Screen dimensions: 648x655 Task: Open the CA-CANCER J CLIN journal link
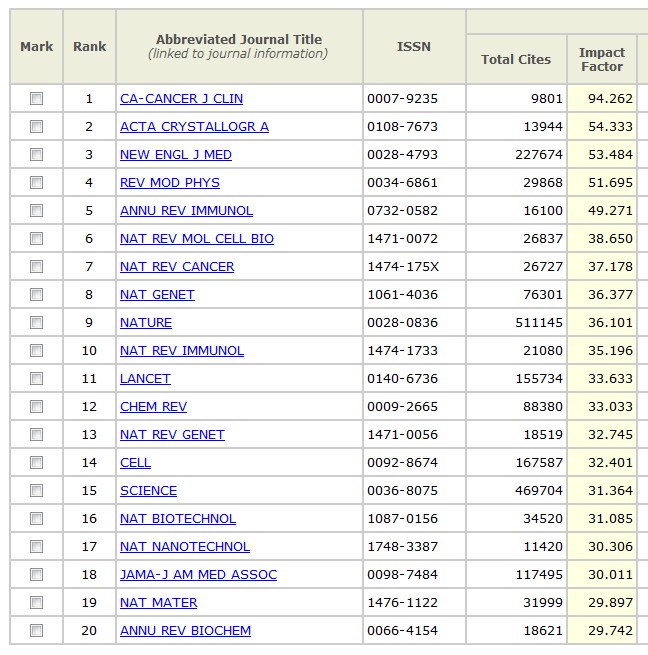pos(181,99)
